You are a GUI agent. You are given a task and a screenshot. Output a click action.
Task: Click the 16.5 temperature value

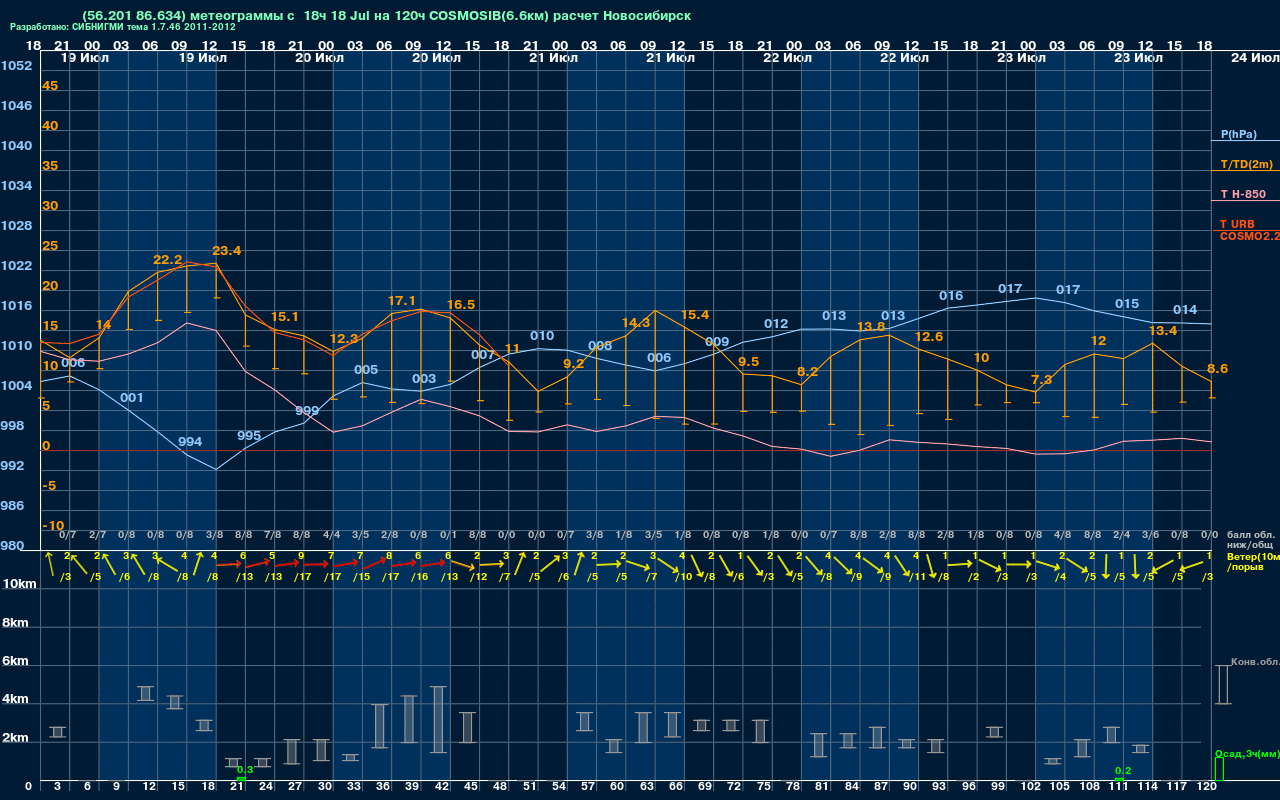[x=460, y=305]
